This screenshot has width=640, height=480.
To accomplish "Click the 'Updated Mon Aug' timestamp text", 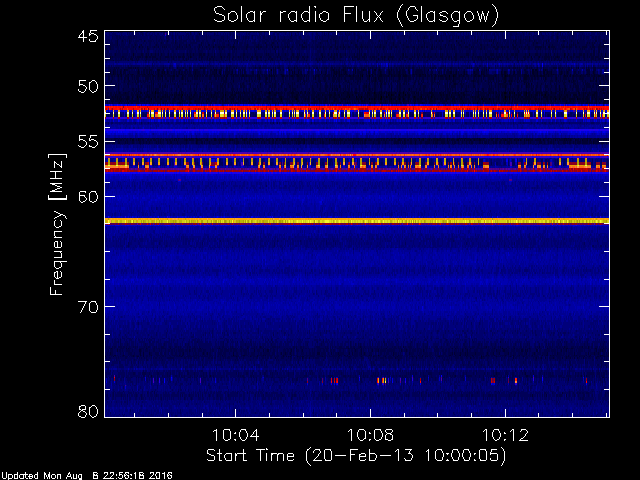I will point(87,476).
